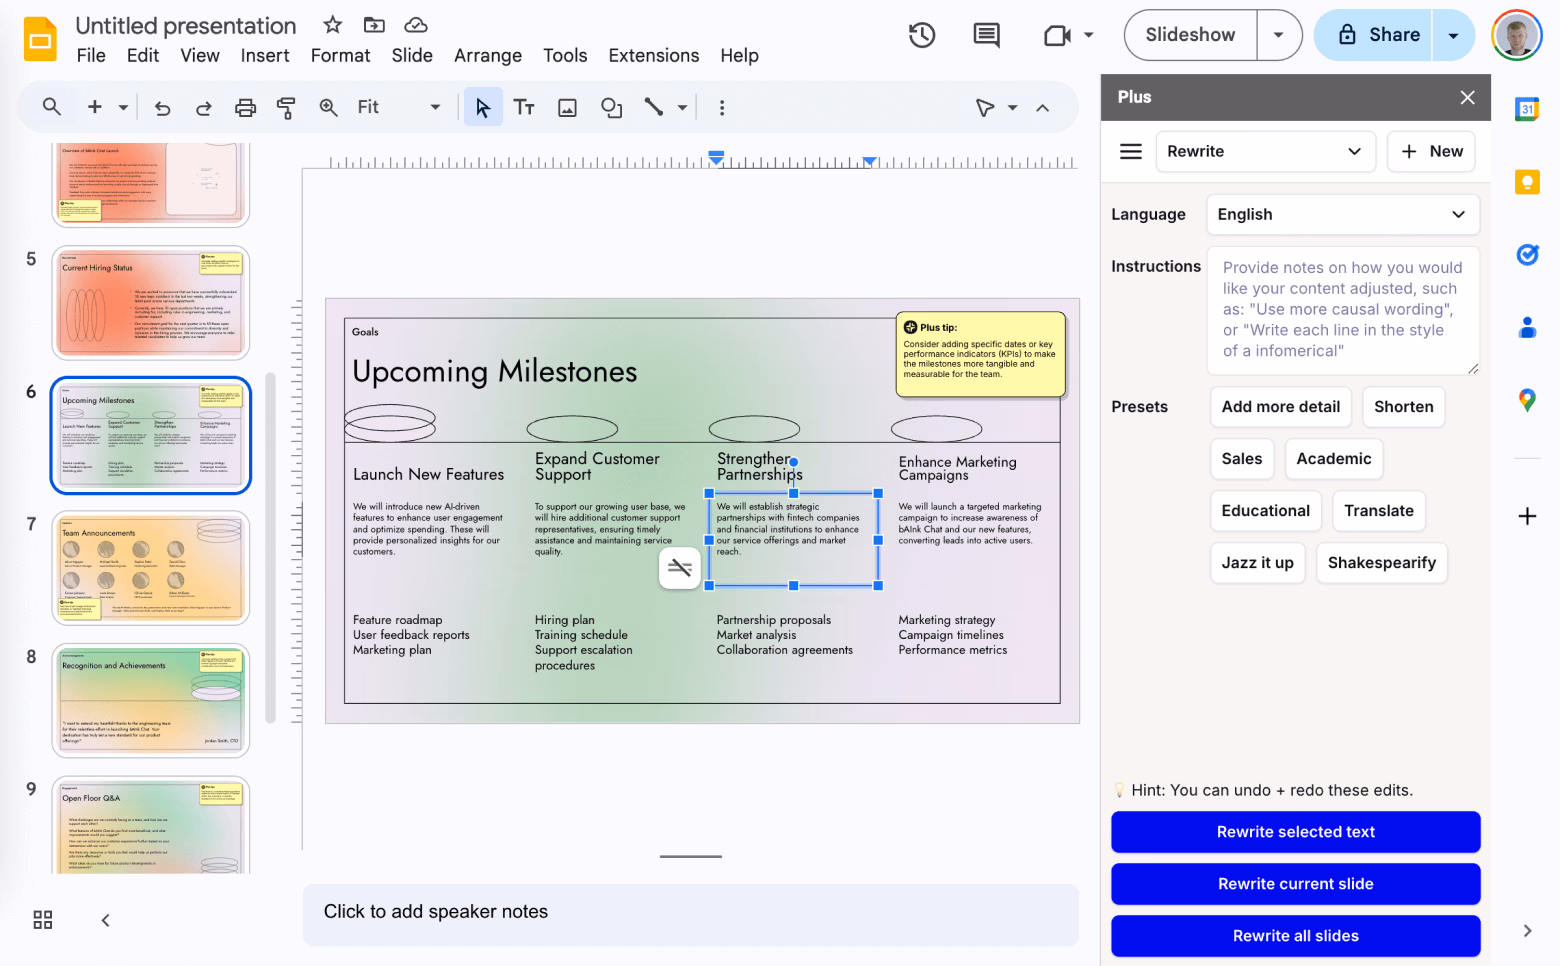The height and width of the screenshot is (966, 1560).
Task: Open Contacts in side panel
Action: tap(1527, 327)
